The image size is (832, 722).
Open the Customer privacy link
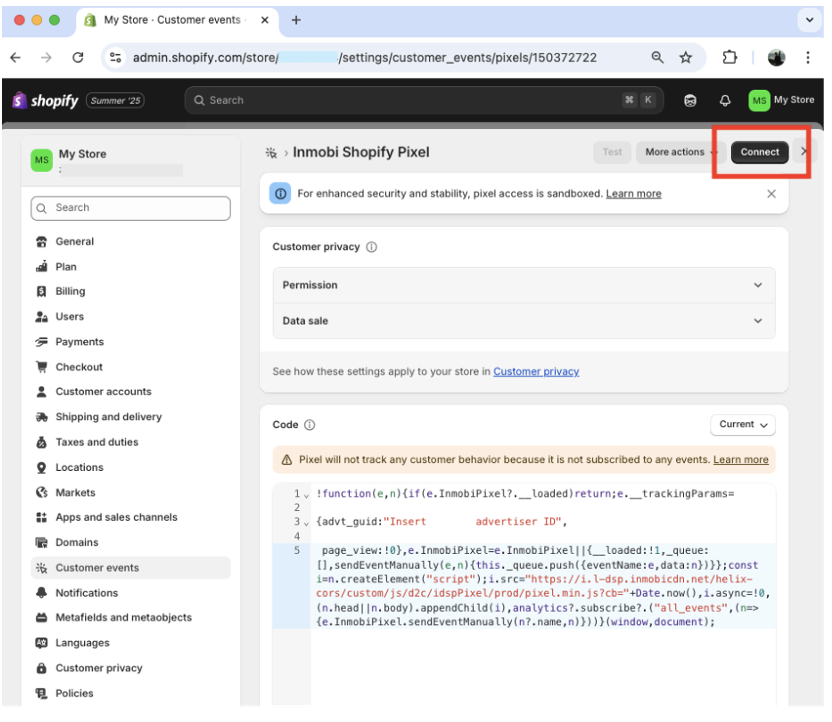coord(536,372)
